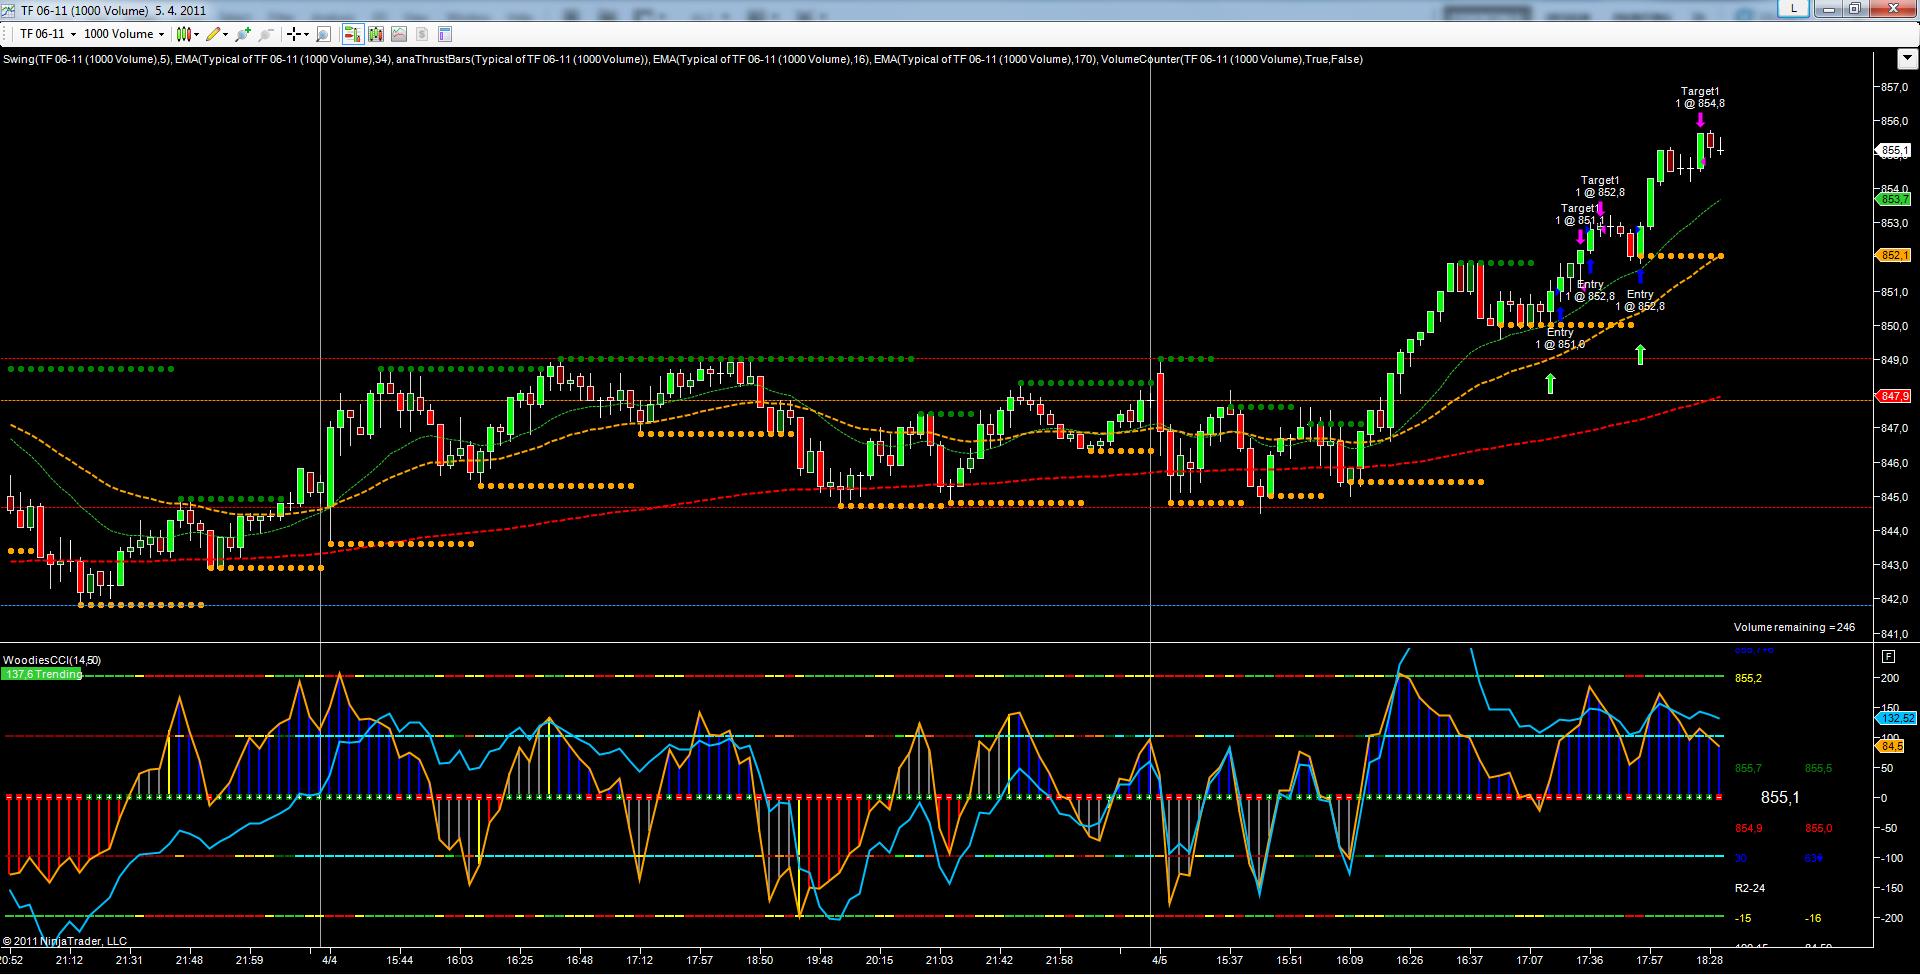Select the yellow pencil drawing tool
The height and width of the screenshot is (975, 1920).
(213, 34)
